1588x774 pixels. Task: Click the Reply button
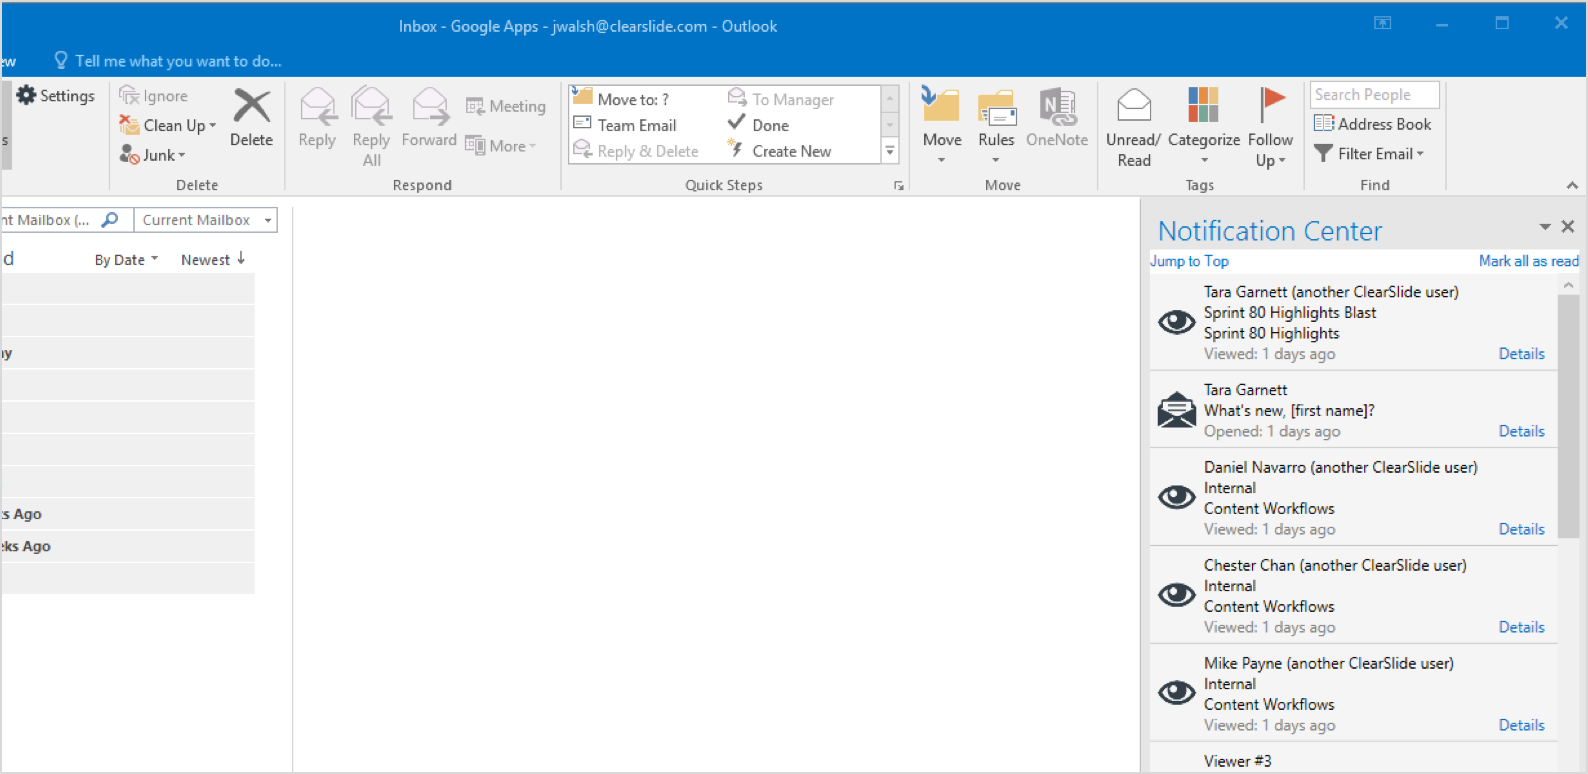[x=317, y=118]
